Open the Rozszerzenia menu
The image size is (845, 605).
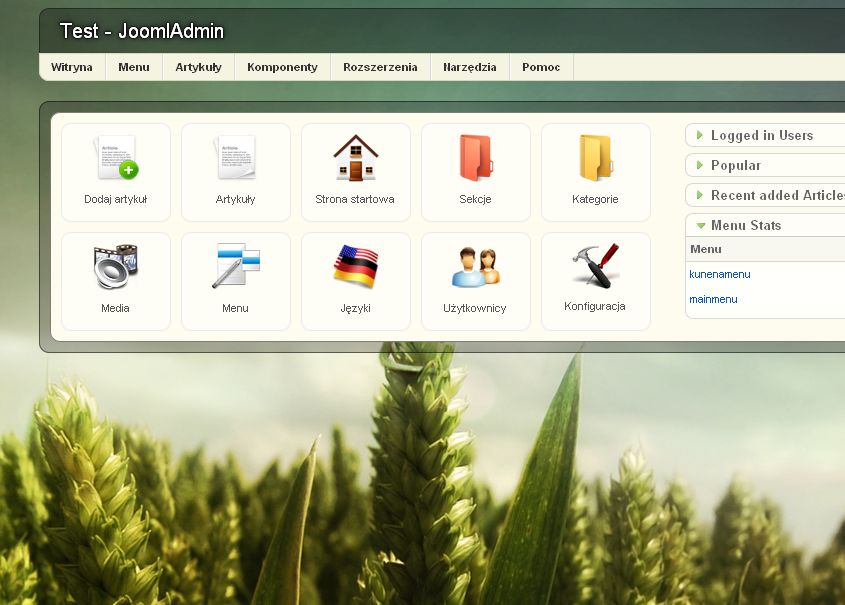pyautogui.click(x=380, y=67)
